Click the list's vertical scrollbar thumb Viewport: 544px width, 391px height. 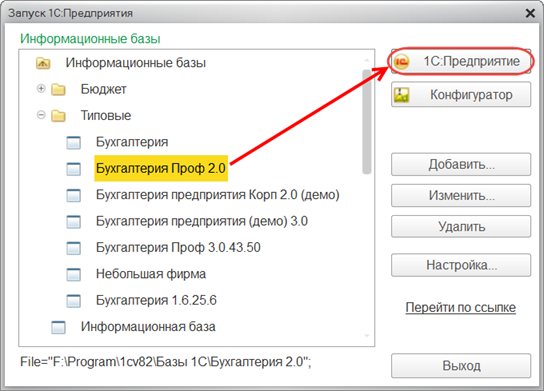(x=366, y=121)
